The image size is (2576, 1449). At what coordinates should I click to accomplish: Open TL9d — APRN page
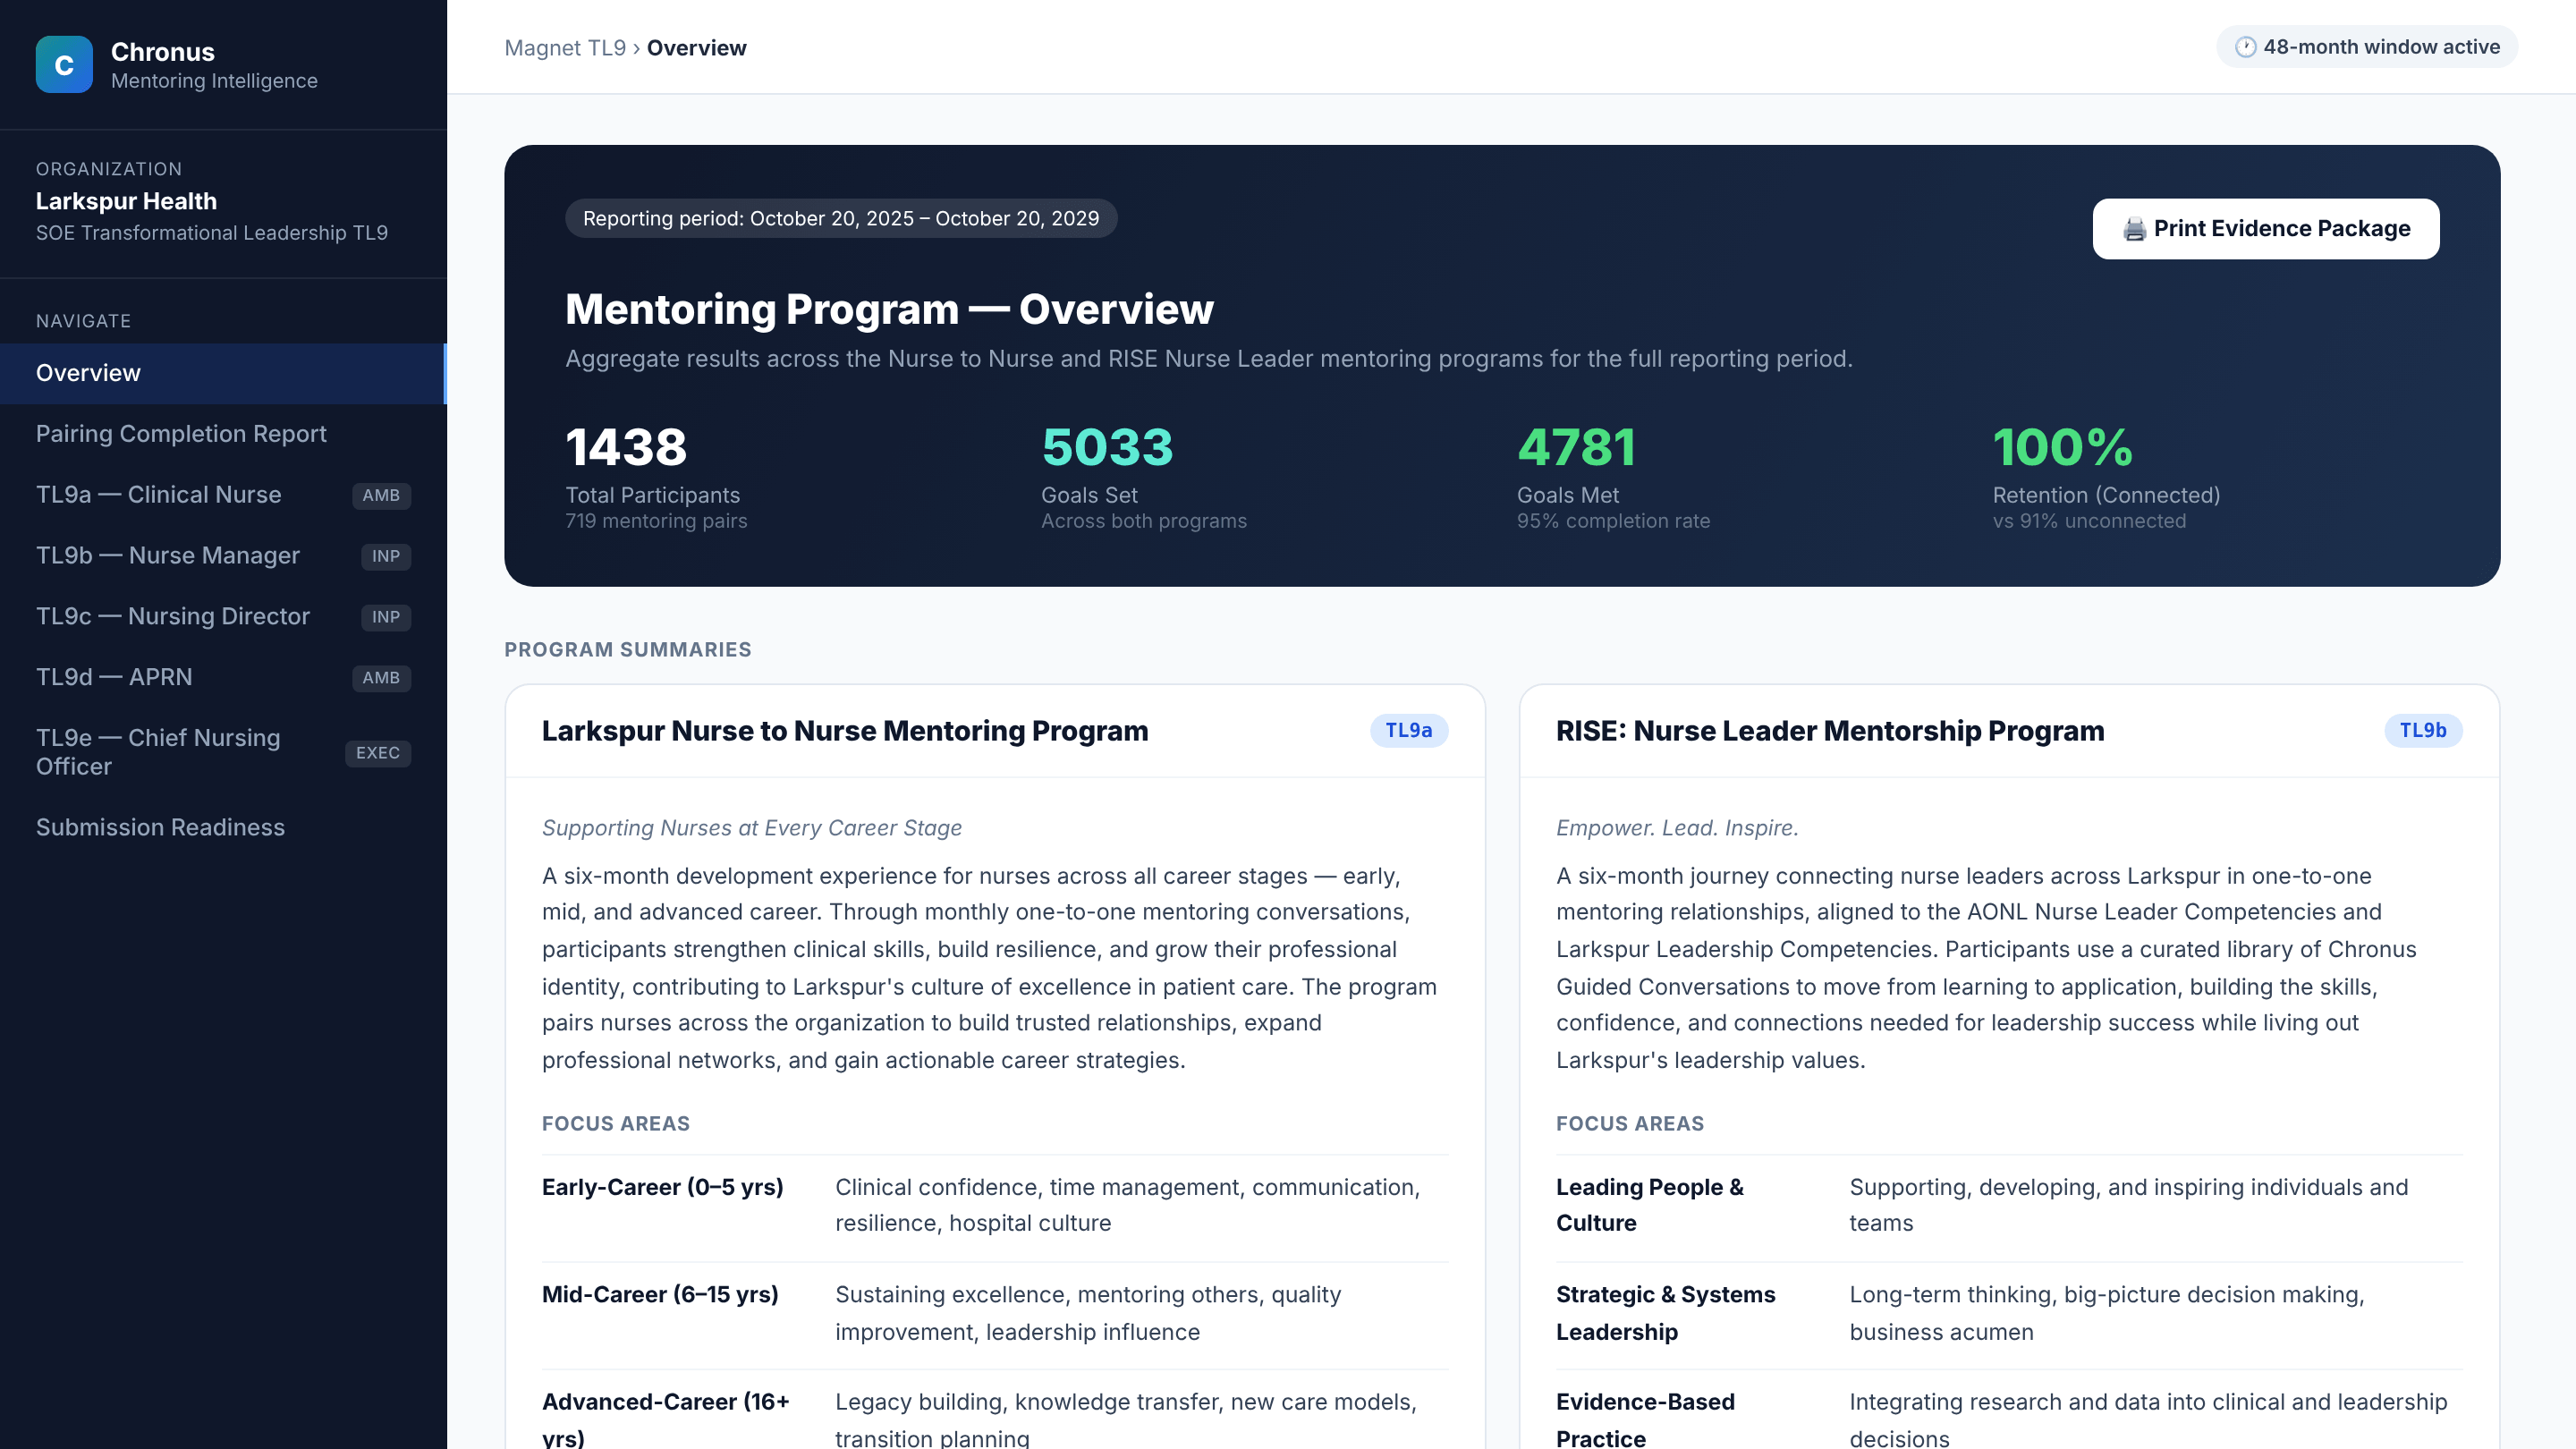coord(223,678)
